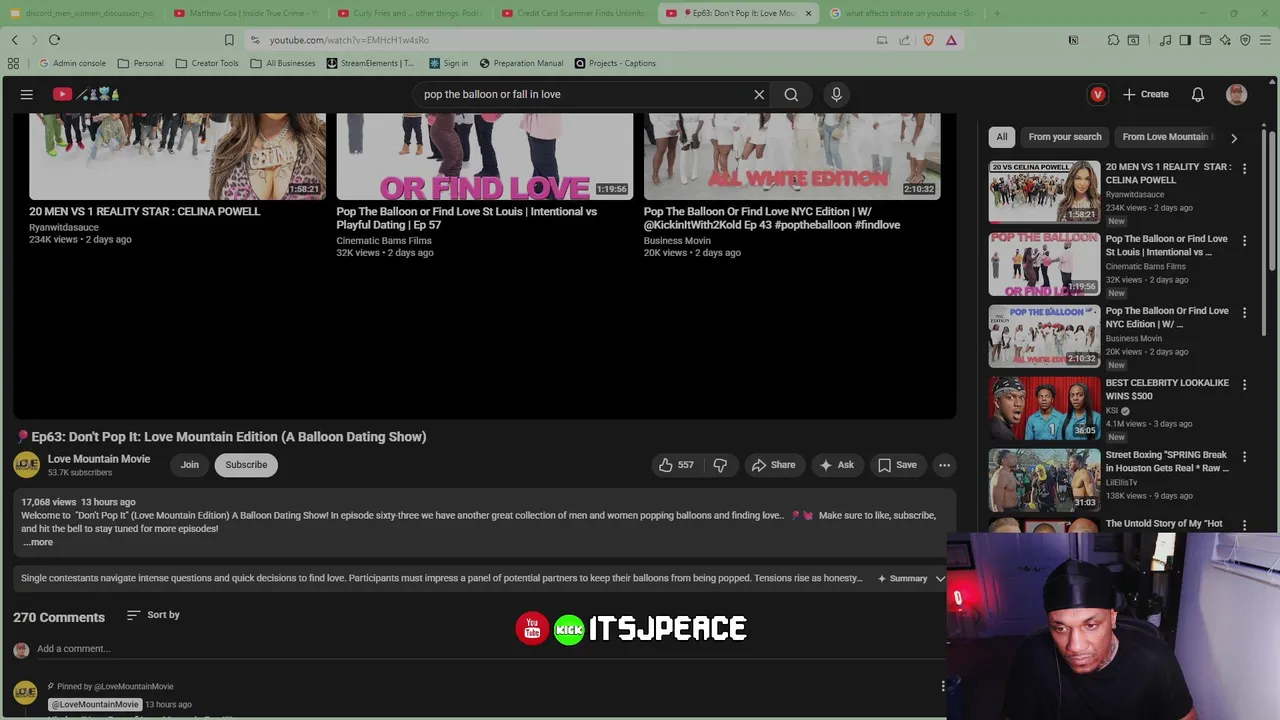Screen dimensions: 1280x720
Task: Click the browser address bar URL
Action: coord(349,40)
